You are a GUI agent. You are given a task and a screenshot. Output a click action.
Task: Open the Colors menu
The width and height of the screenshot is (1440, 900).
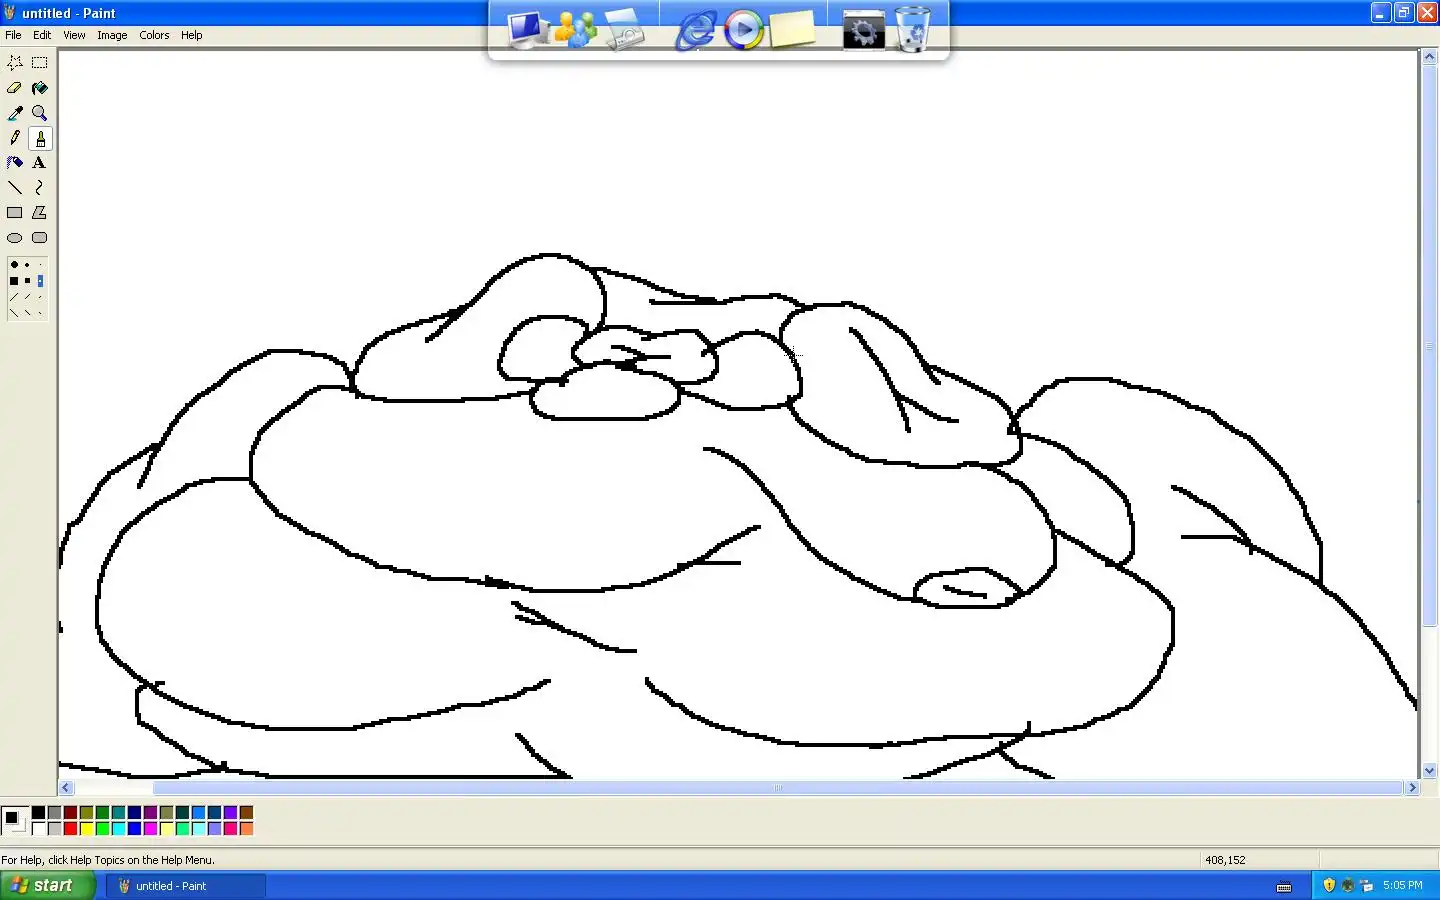tap(154, 35)
